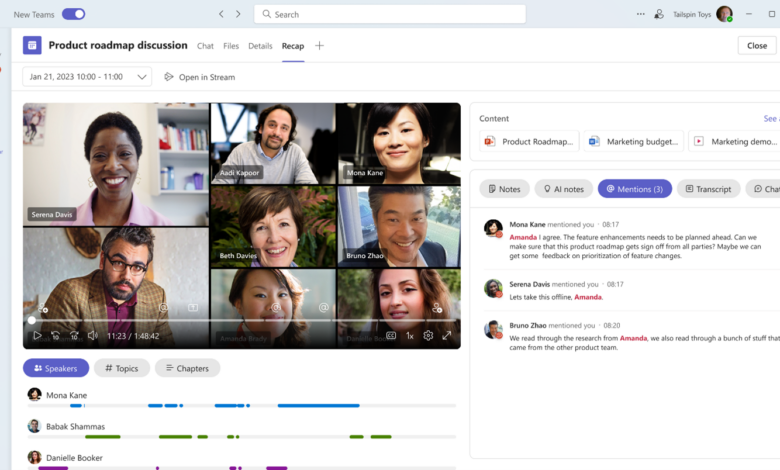This screenshot has width=780, height=470.
Task: Click Aadi Kapoor video tile
Action: pyautogui.click(x=273, y=144)
